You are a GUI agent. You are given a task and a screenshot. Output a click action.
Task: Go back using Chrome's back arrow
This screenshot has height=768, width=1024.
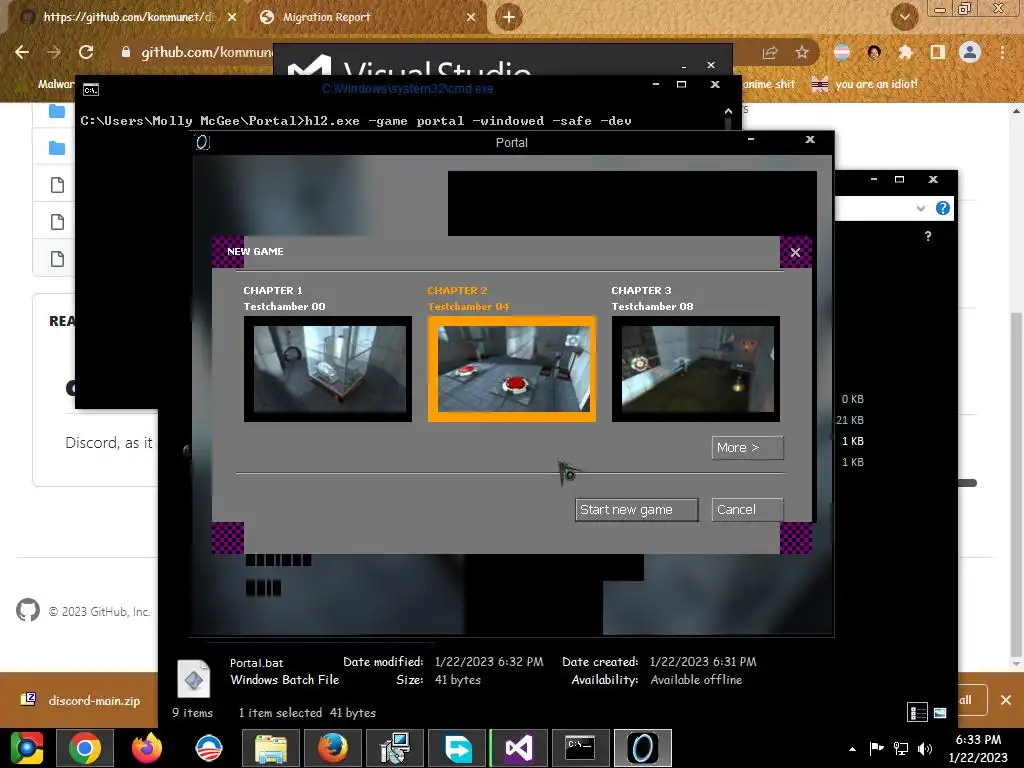[x=22, y=52]
